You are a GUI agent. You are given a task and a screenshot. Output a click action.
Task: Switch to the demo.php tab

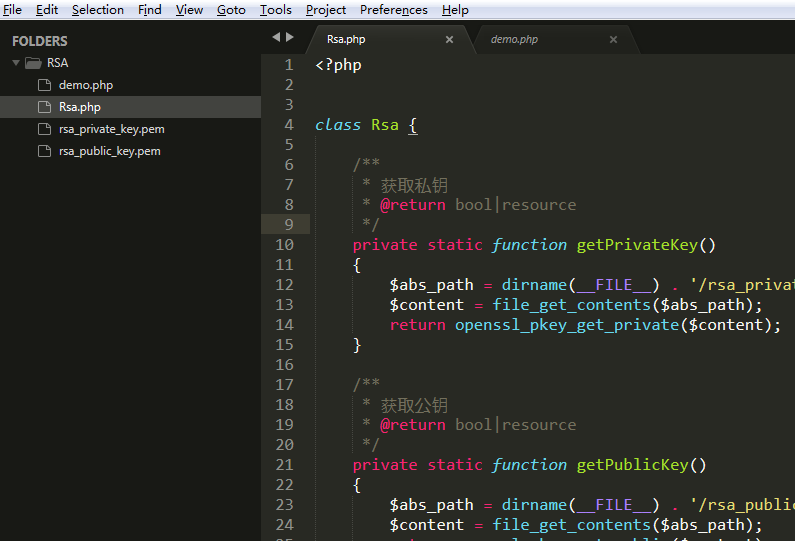[x=514, y=40]
